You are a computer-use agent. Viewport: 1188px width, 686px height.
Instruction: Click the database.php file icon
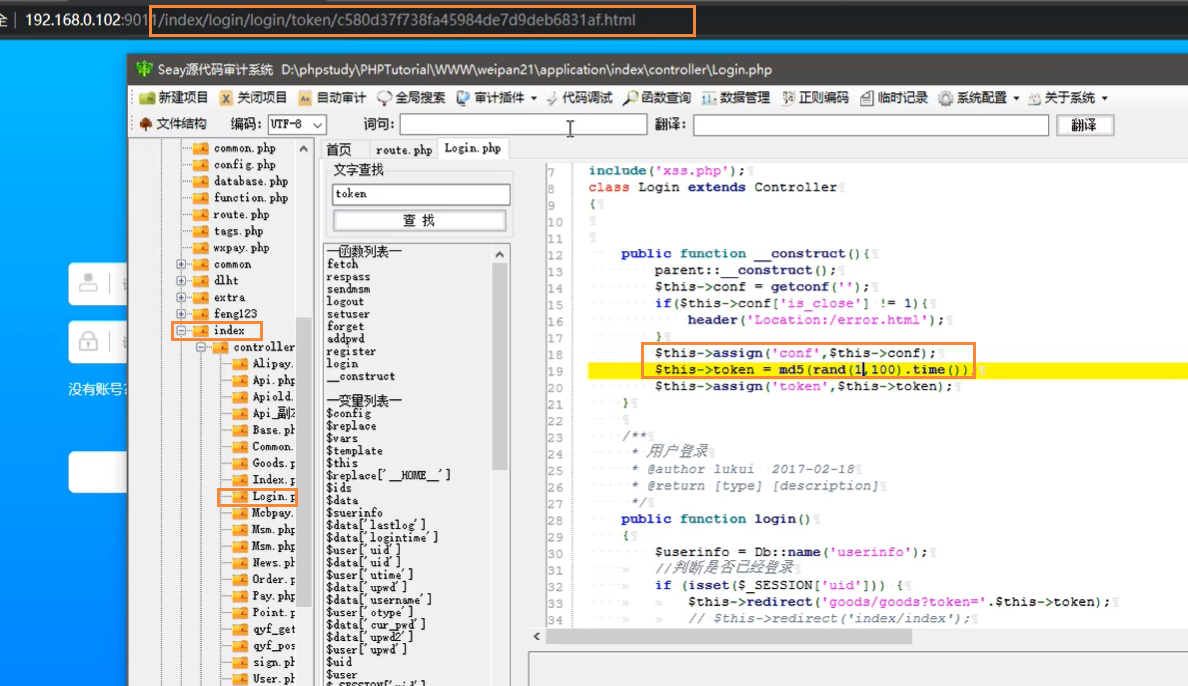click(x=201, y=181)
